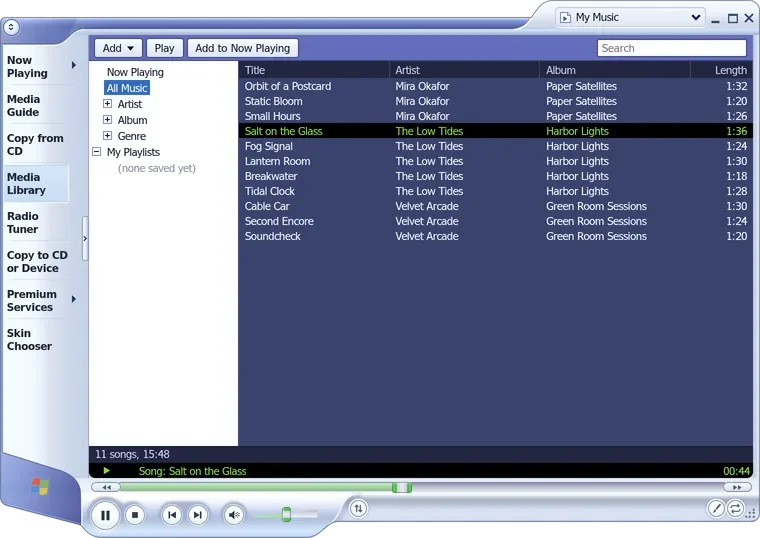Click Velvet Arcade in the Soundcheck row
The width and height of the screenshot is (760, 538).
point(427,237)
